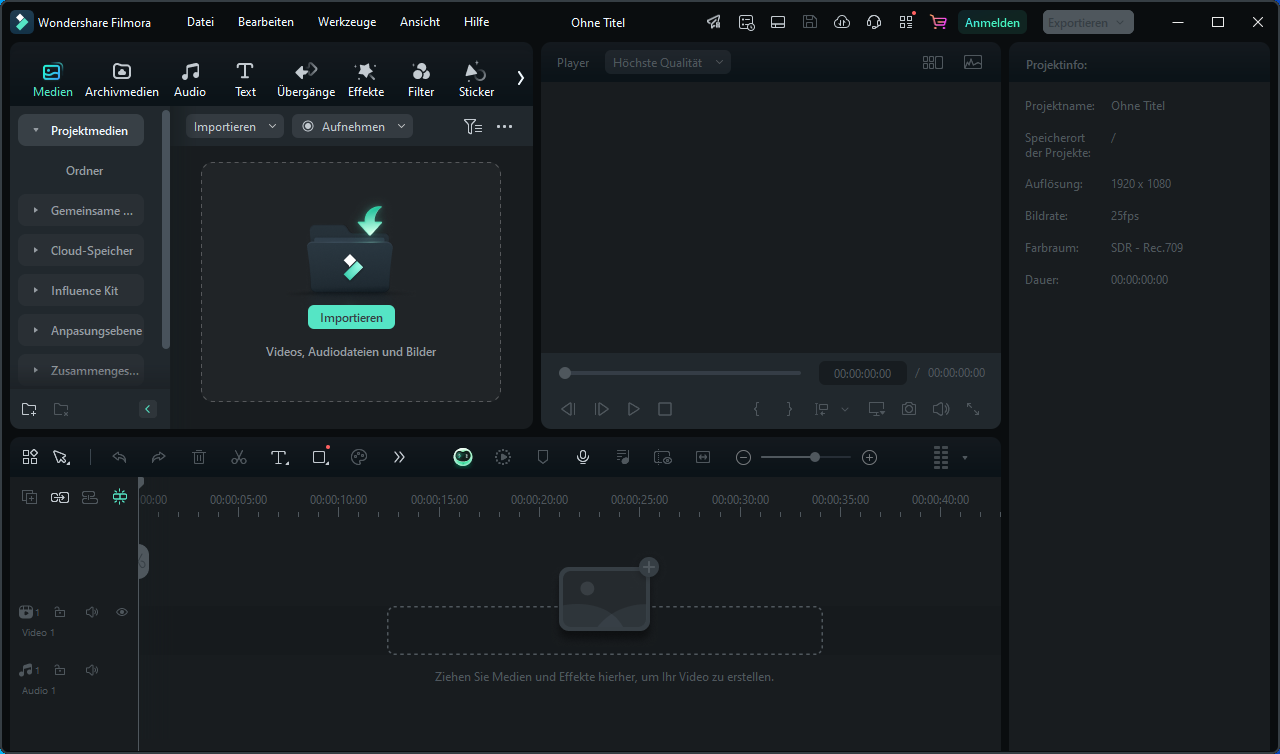Click the scissors split icon in timeline toolbar
1280x754 pixels.
(239, 457)
